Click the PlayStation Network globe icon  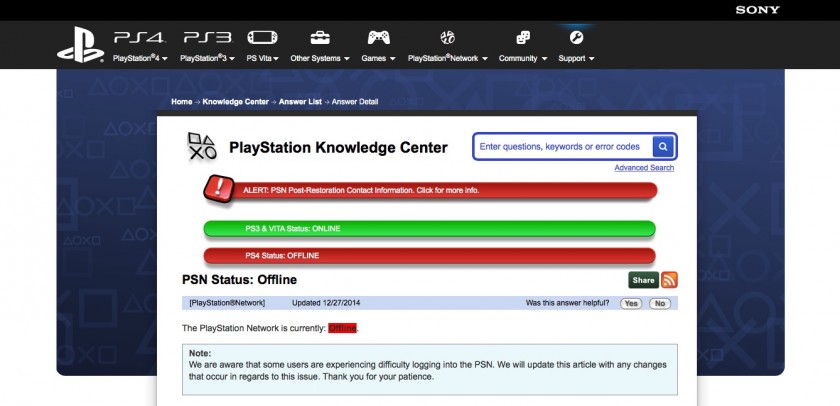coord(447,37)
